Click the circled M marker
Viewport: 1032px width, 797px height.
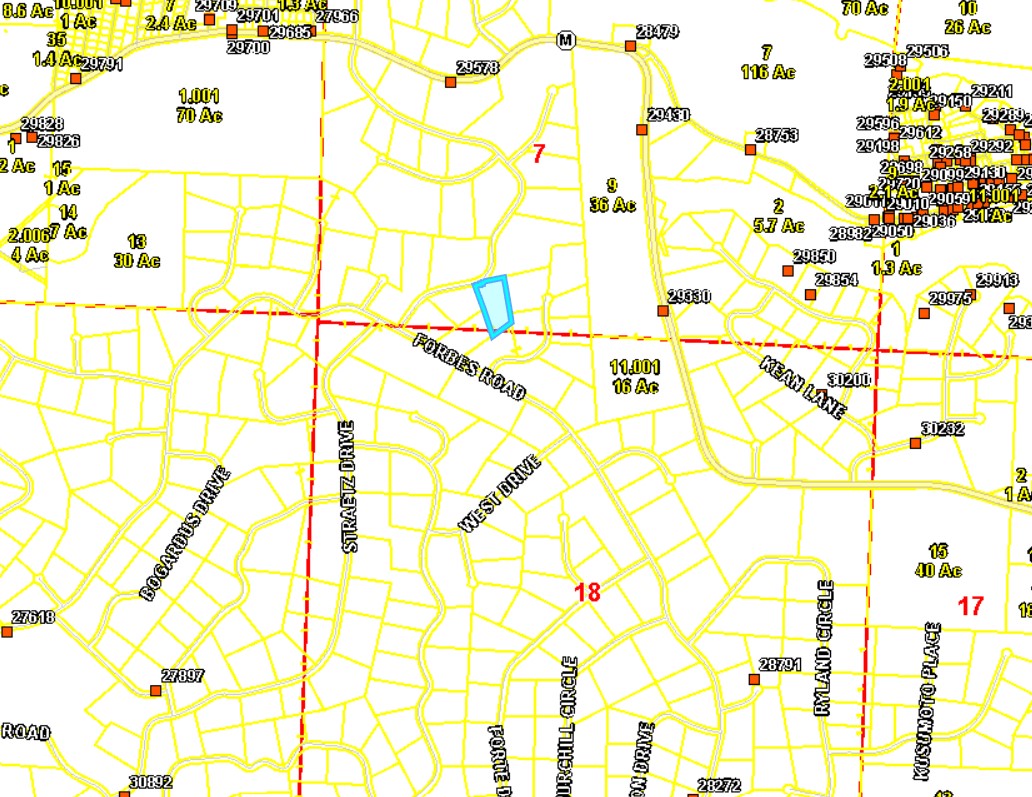(x=566, y=41)
